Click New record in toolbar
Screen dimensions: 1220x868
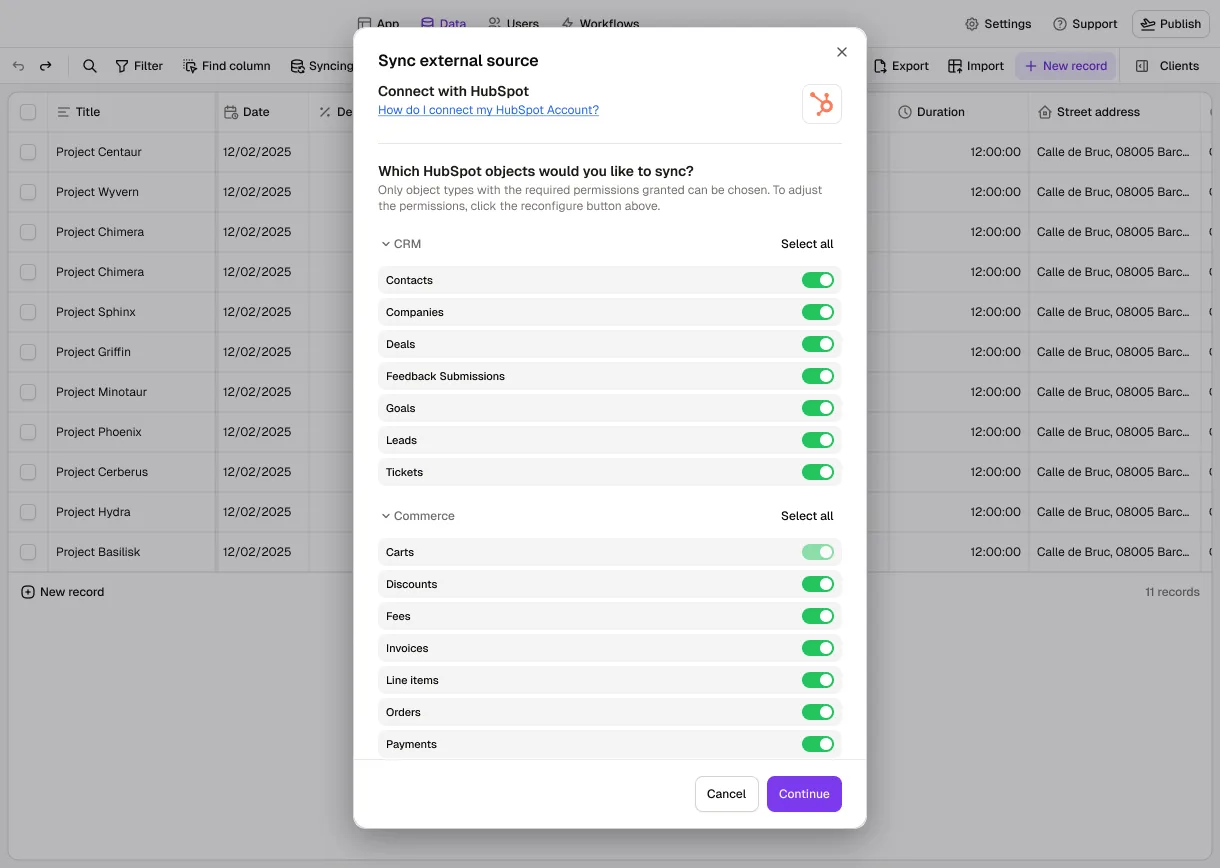[x=1066, y=66]
